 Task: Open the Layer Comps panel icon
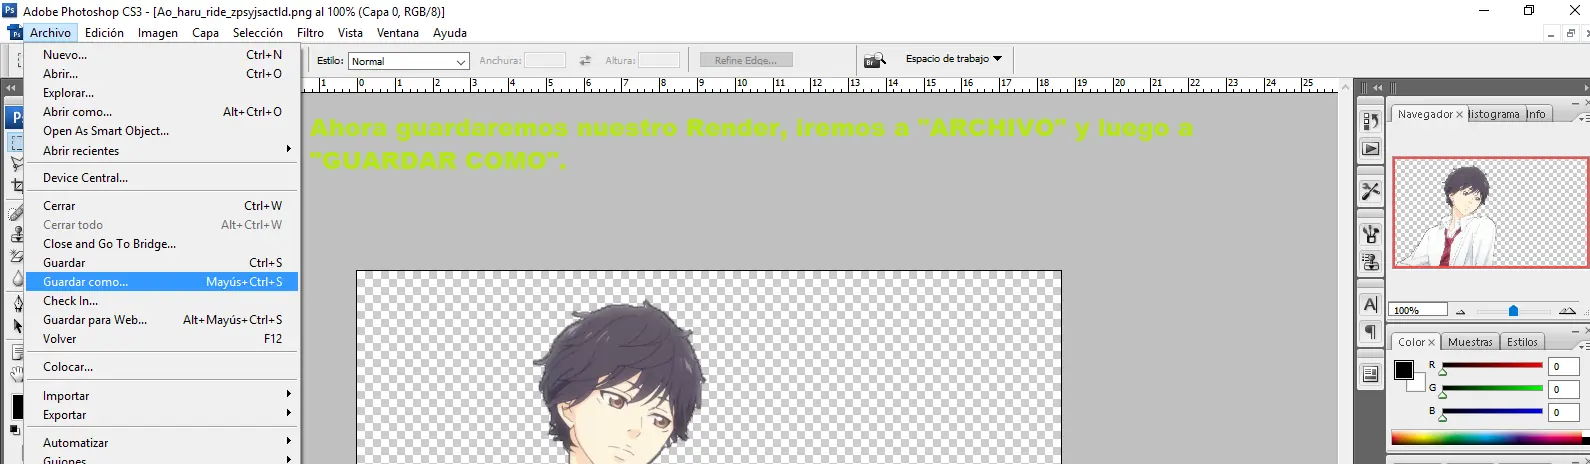[x=1371, y=373]
